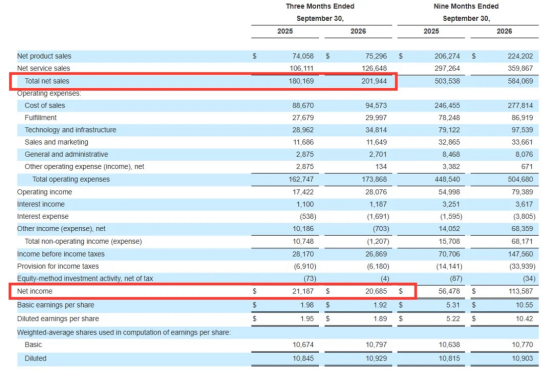This screenshot has width=553, height=373.
Task: Click net service sales value 297,264
Action: [x=447, y=68]
